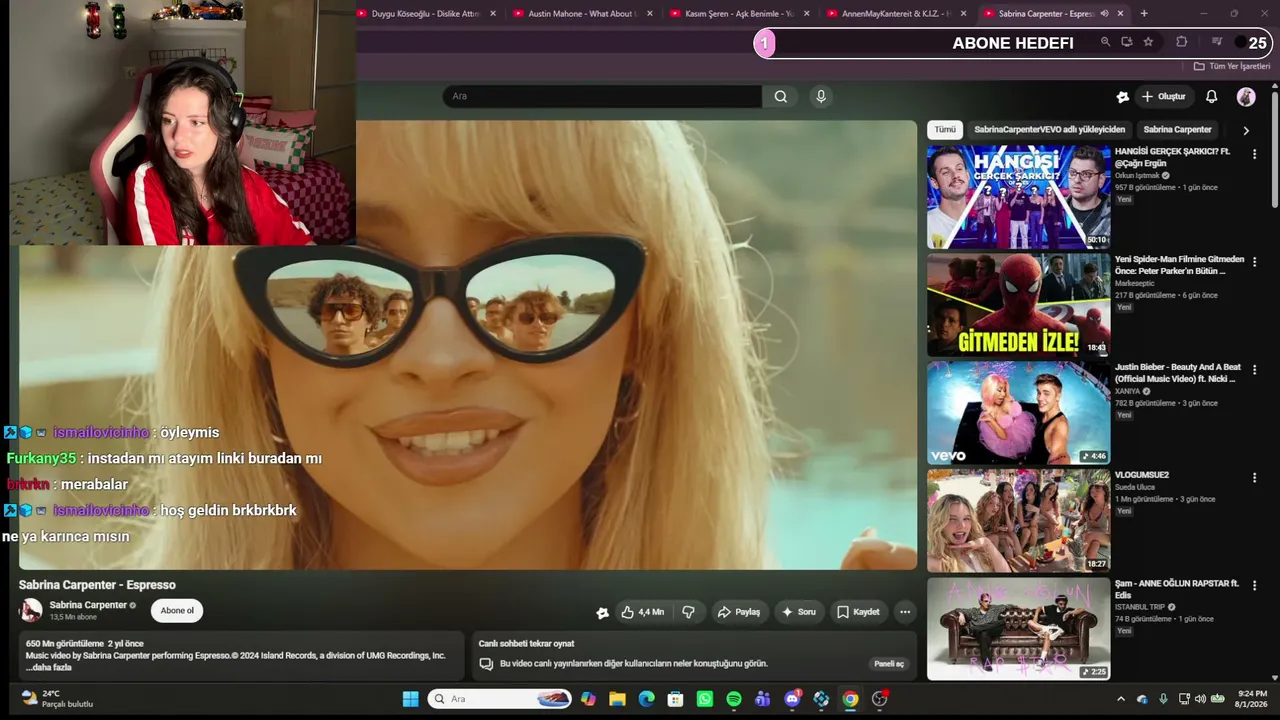Click the YouTube search magnifier button
The height and width of the screenshot is (720, 1280).
[780, 96]
